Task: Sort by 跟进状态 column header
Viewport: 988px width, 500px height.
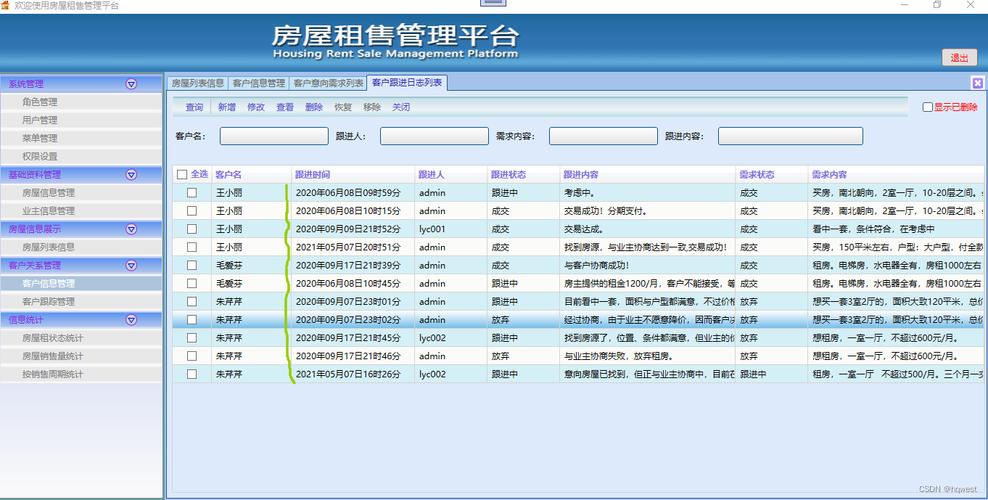Action: 523,174
